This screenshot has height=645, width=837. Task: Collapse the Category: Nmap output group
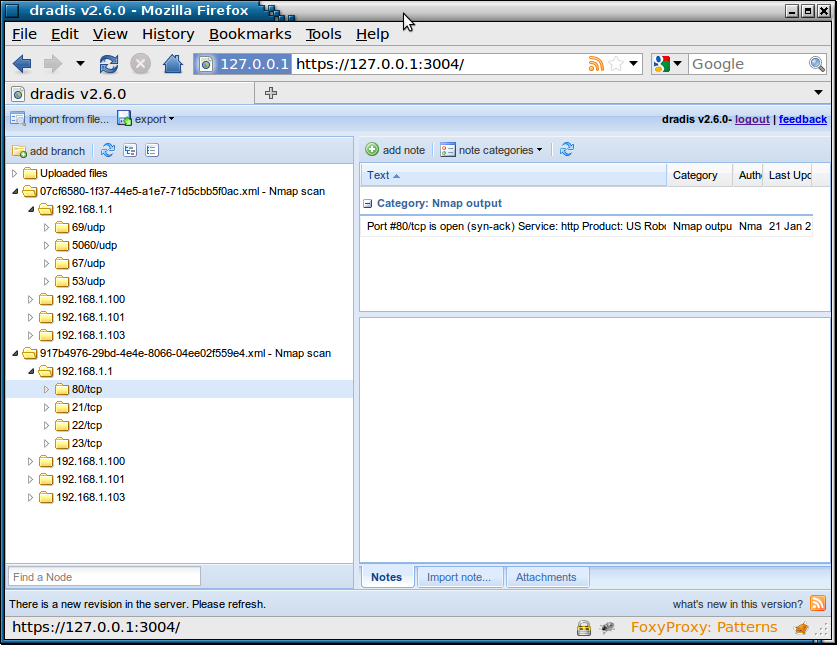368,203
